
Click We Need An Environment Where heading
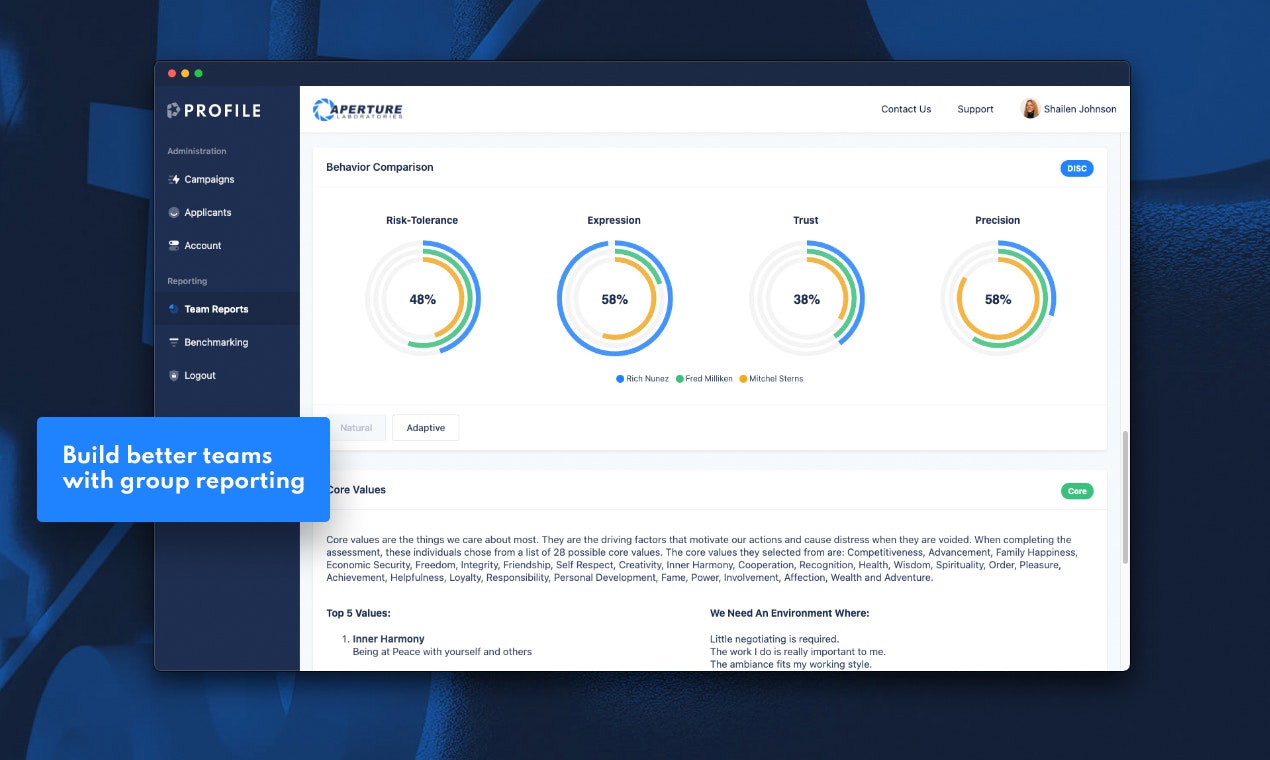790,613
